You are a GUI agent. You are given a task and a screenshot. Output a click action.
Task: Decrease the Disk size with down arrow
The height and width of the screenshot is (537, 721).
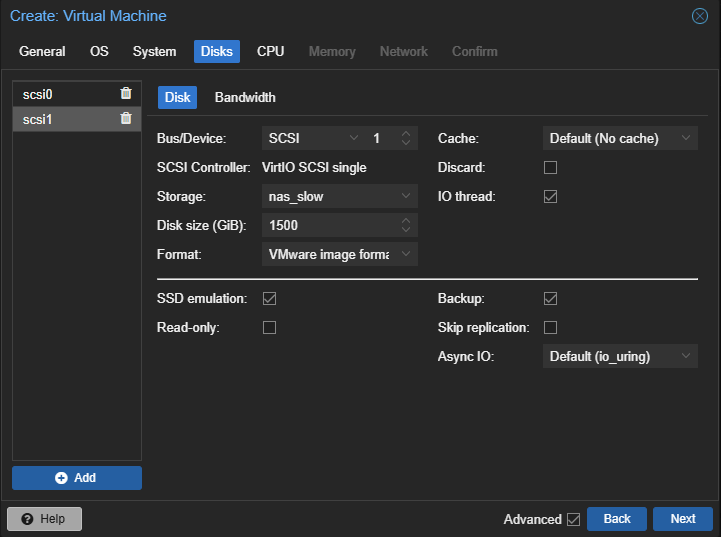pos(406,231)
